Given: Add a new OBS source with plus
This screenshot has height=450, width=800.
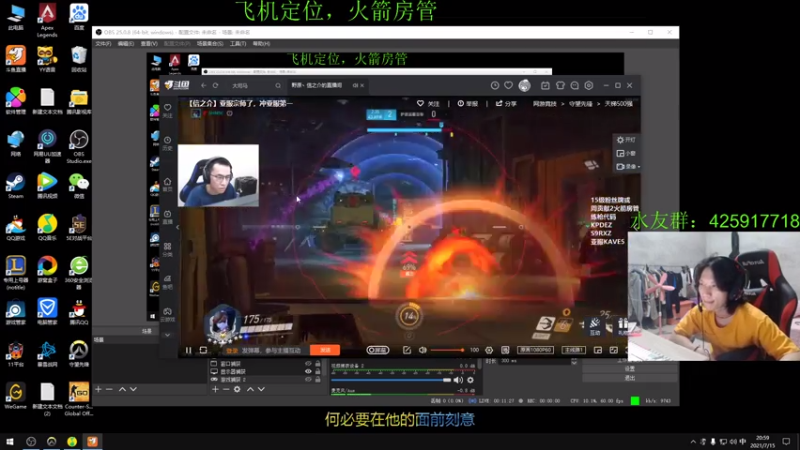Looking at the screenshot, I should (x=215, y=389).
